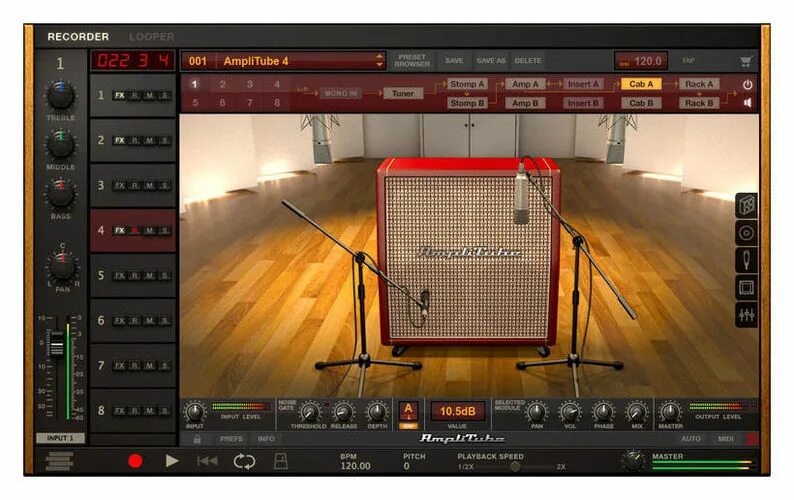Select the Rack B module
Viewport: 794px width, 500px height.
(699, 103)
